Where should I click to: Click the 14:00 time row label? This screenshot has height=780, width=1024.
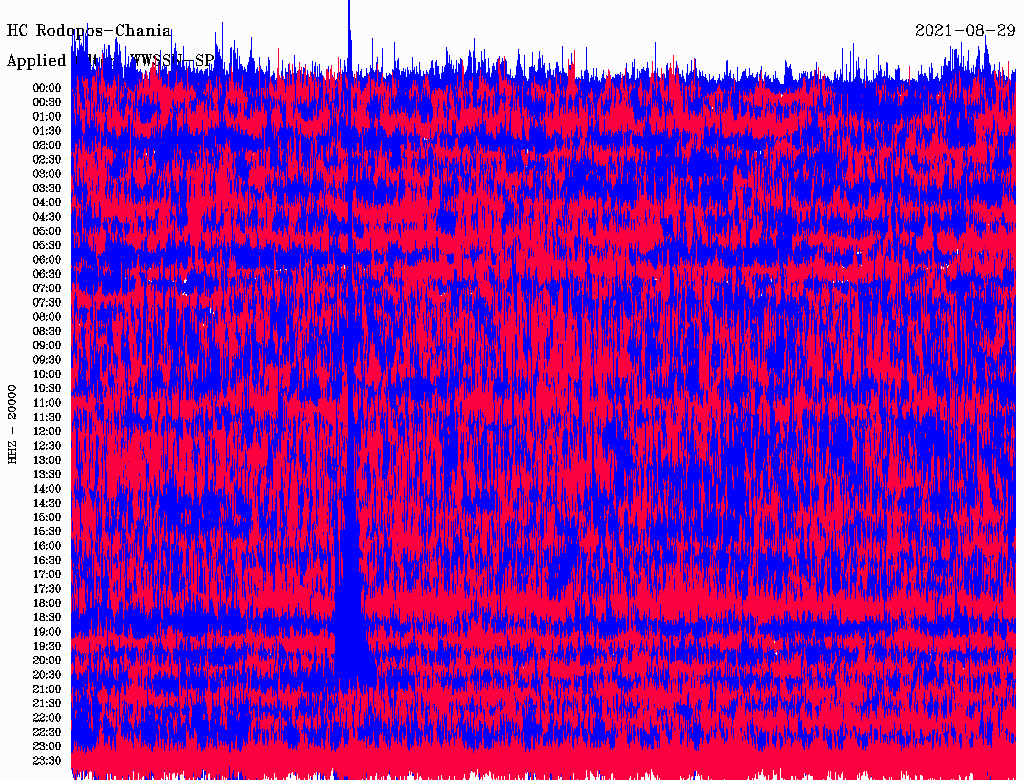click(x=47, y=489)
